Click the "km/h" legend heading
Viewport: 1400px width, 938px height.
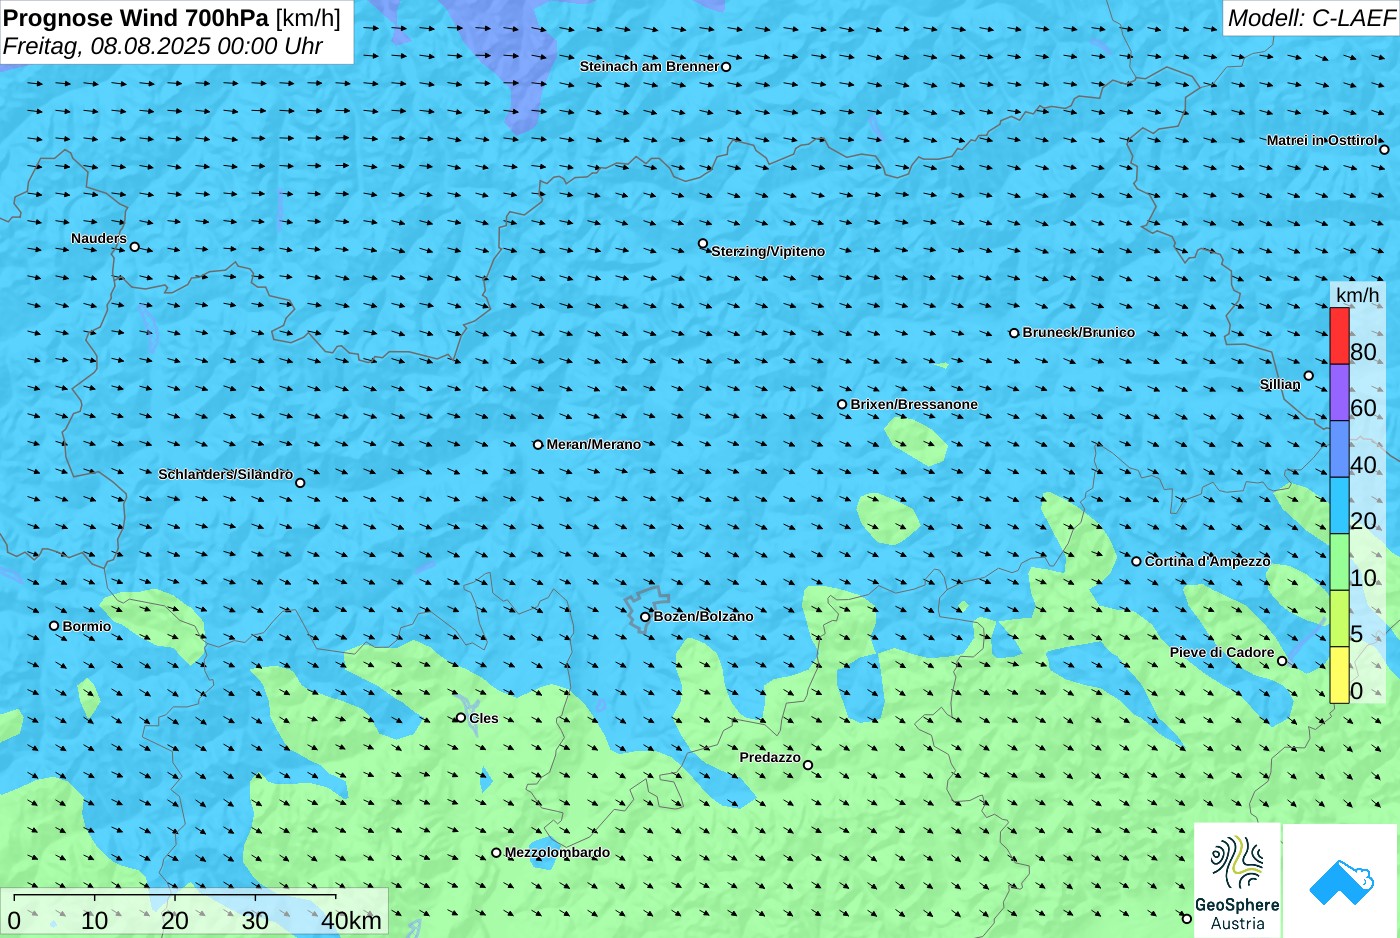pyautogui.click(x=1357, y=295)
